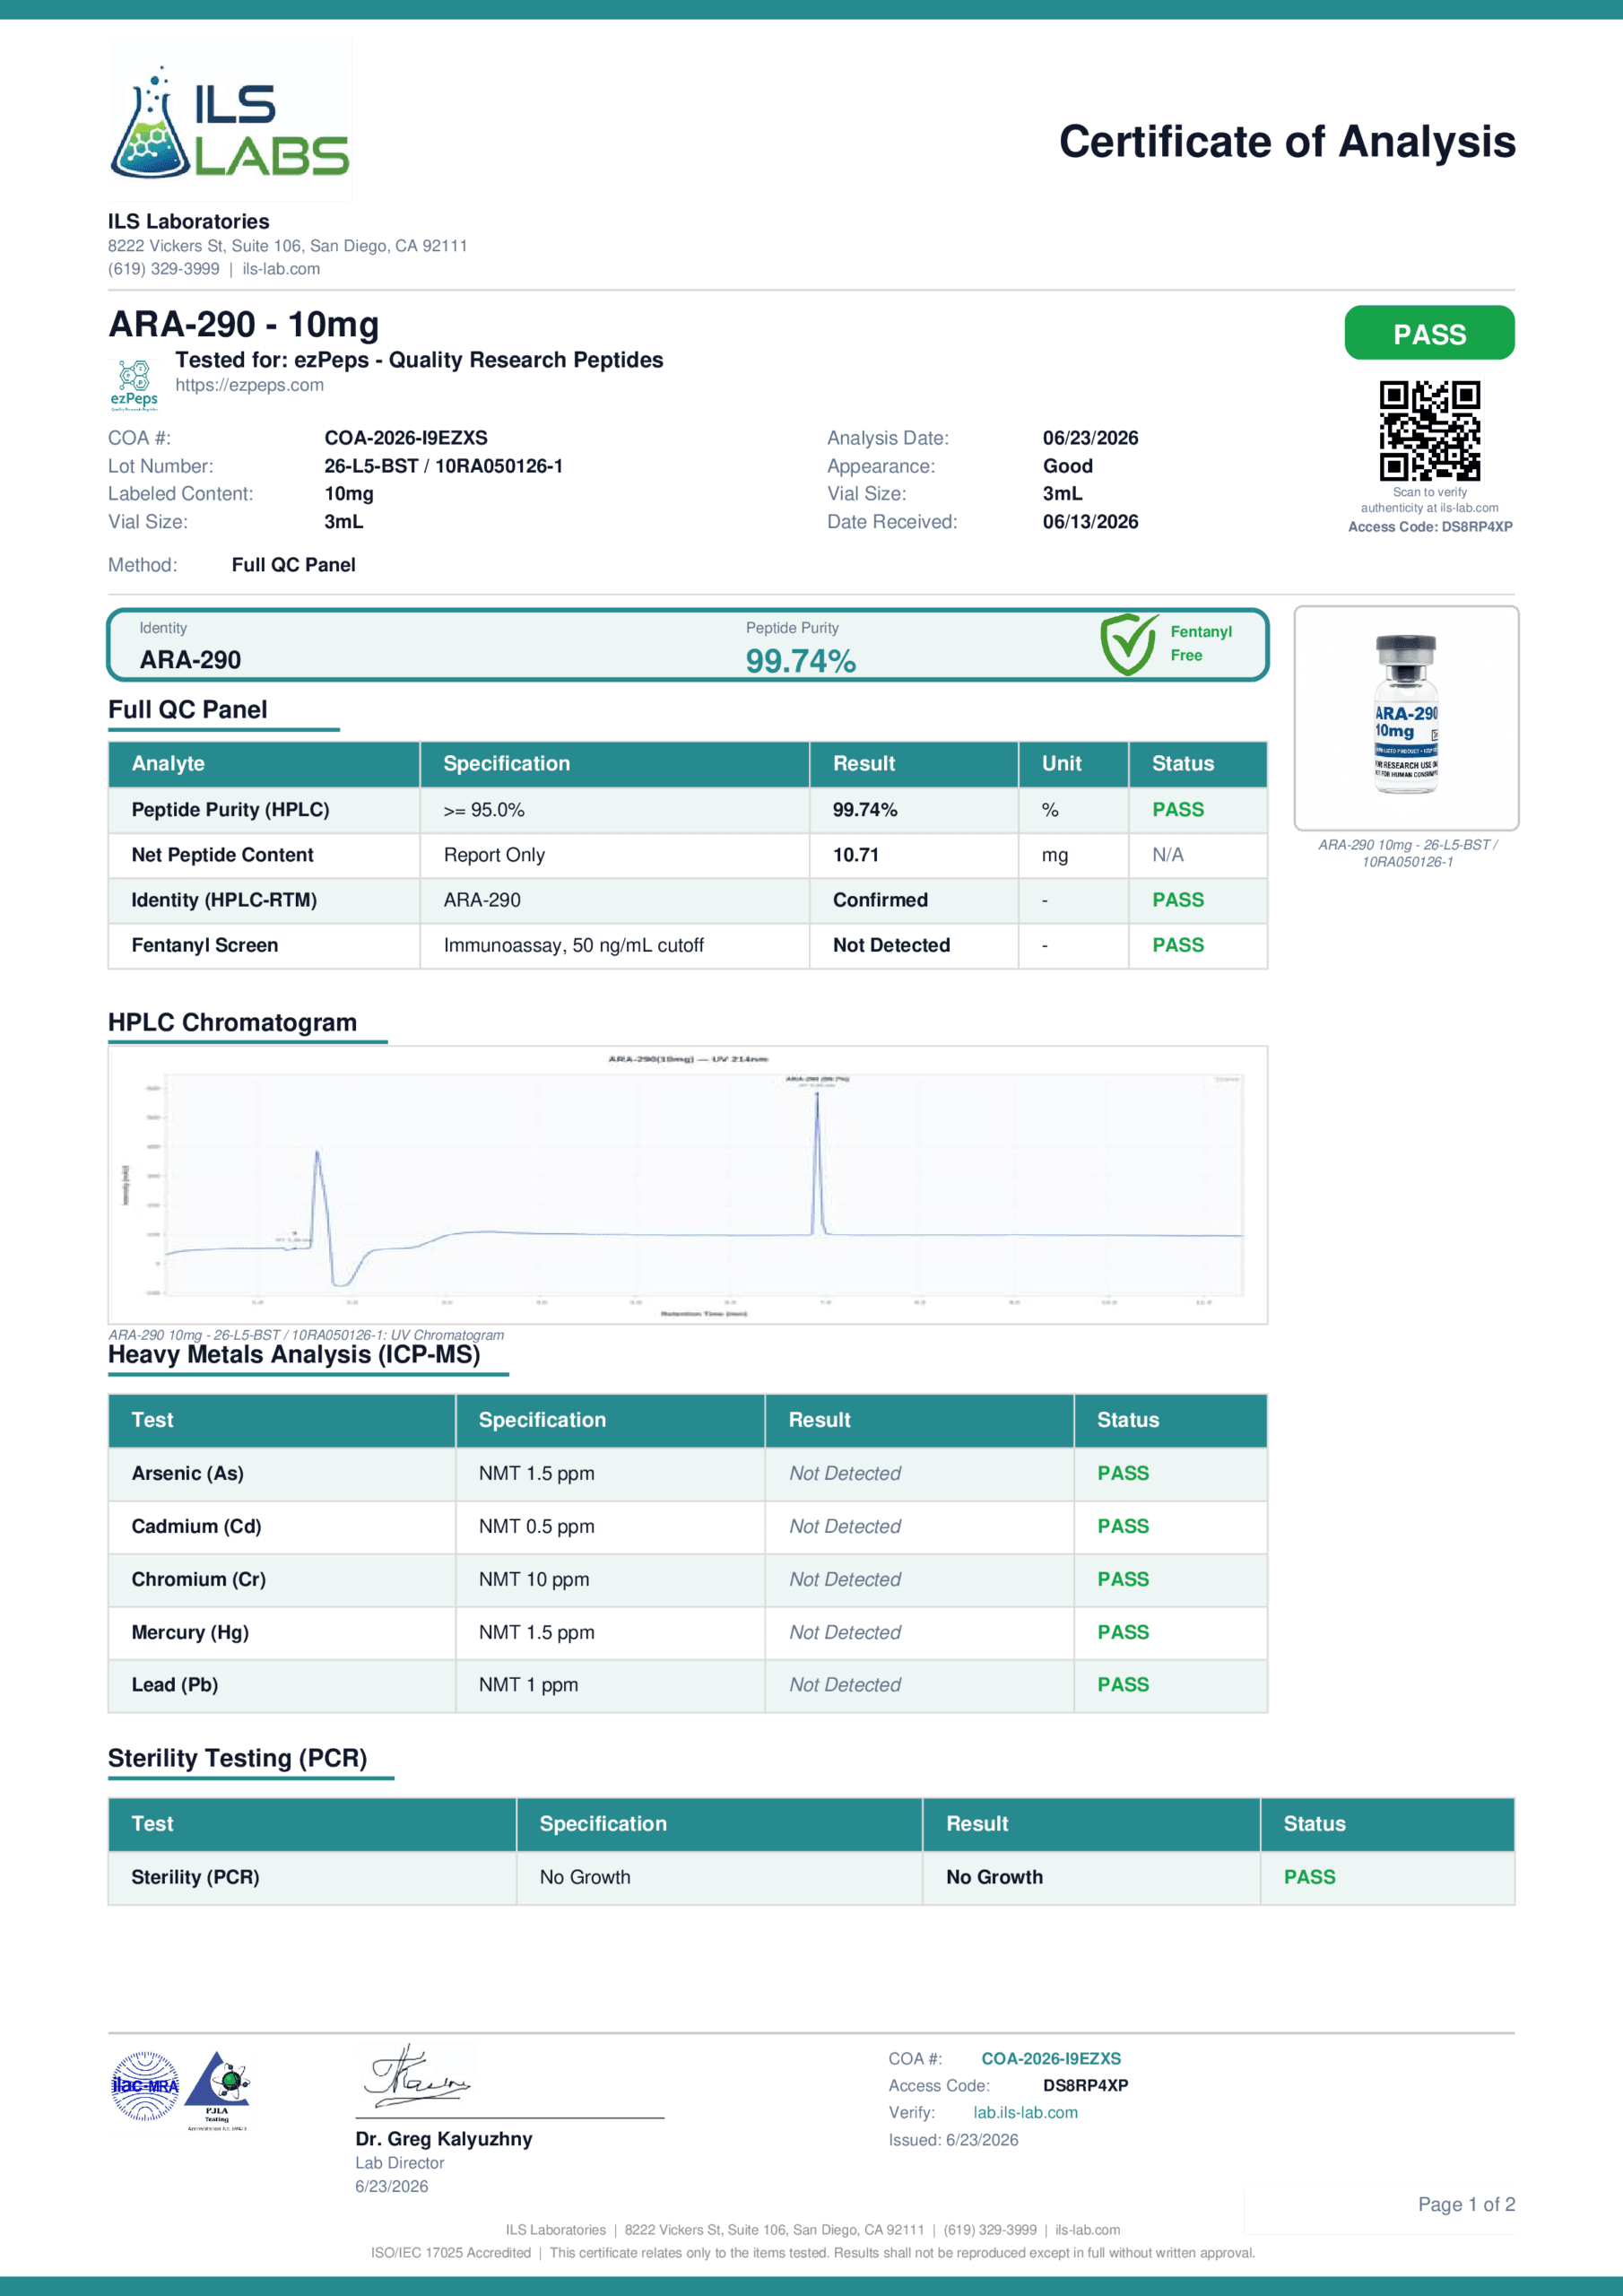Click the green PASS badge
1623x2296 pixels.
1429,333
